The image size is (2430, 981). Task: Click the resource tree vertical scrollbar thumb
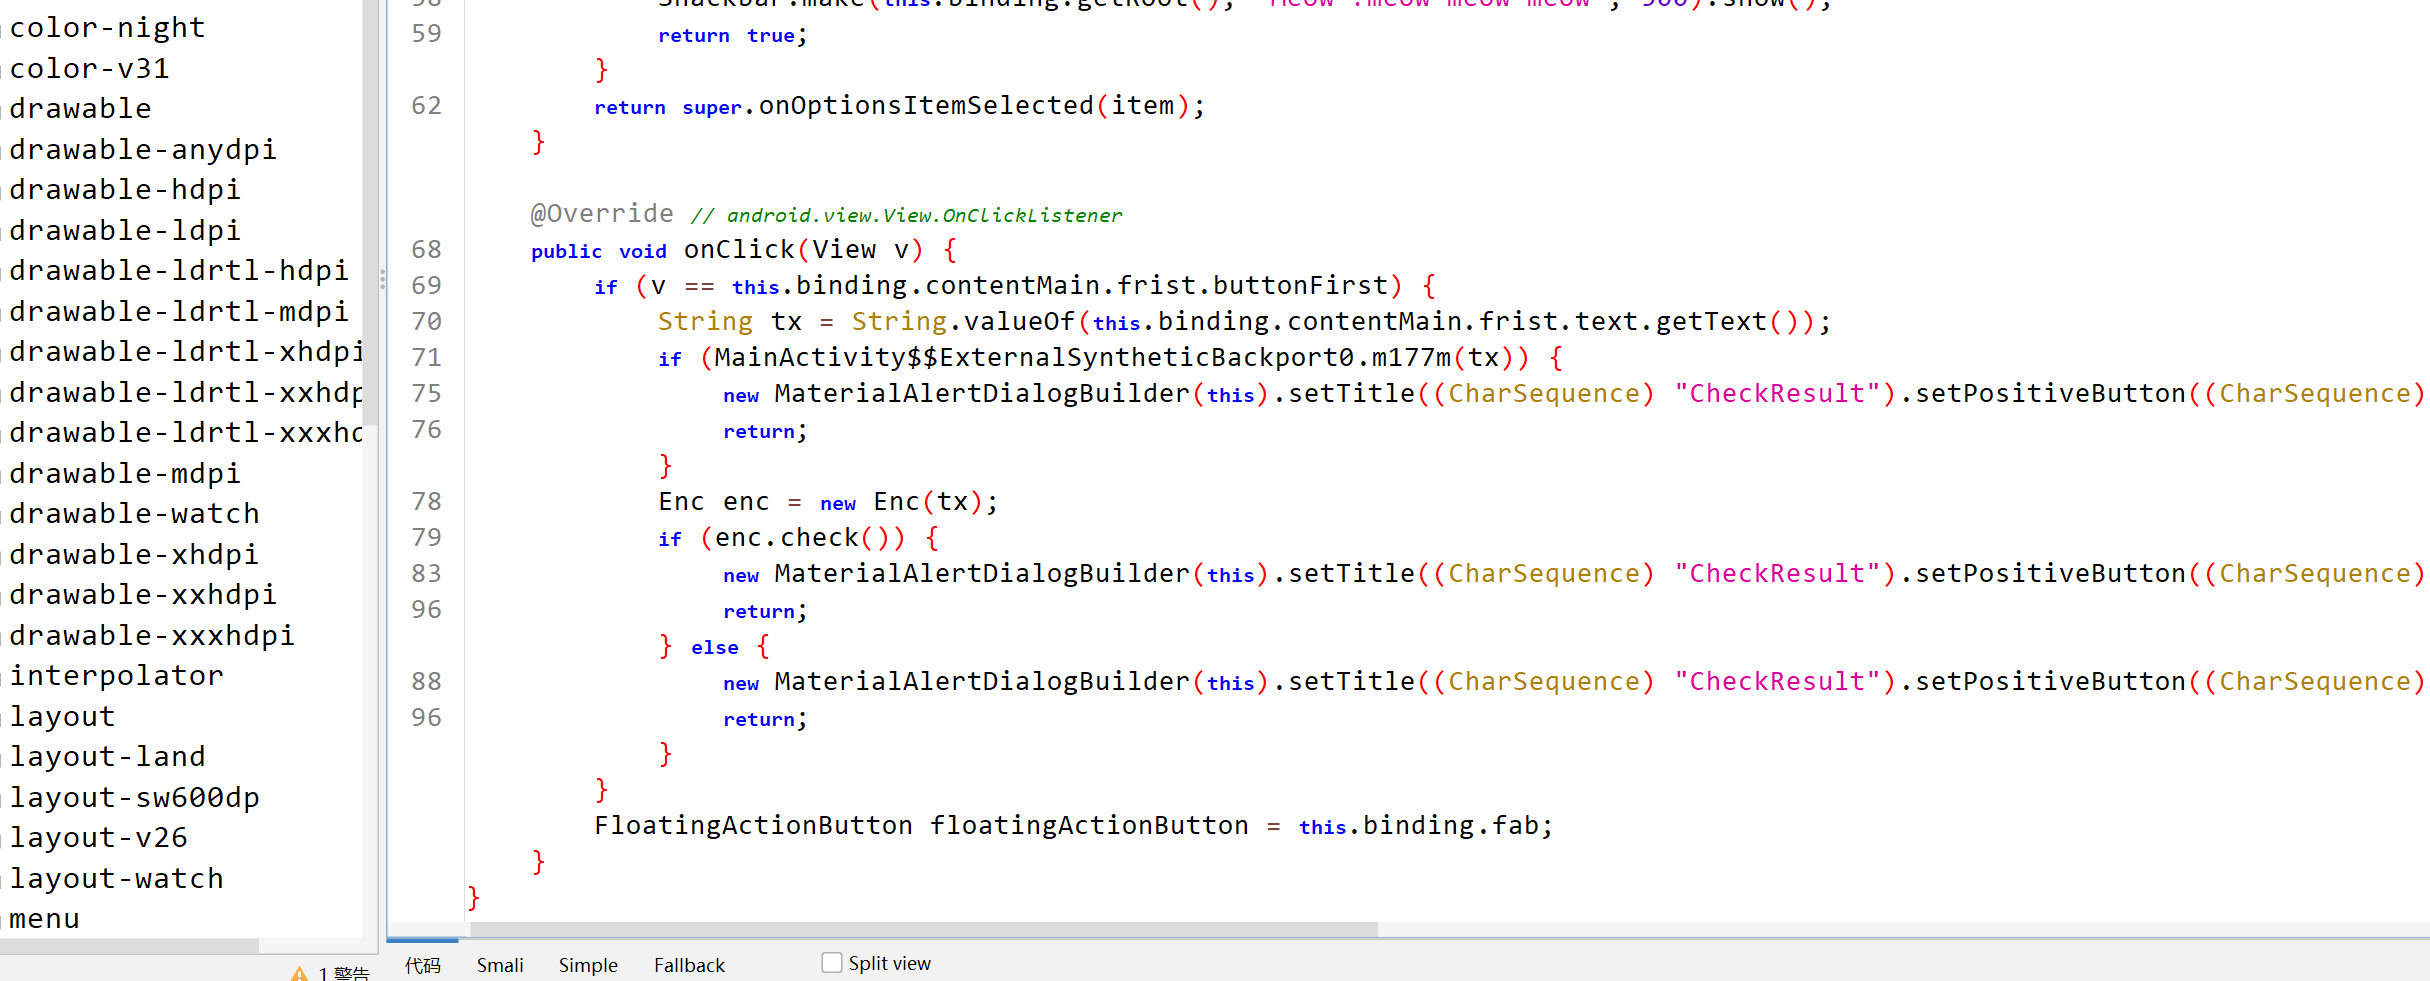(x=370, y=212)
